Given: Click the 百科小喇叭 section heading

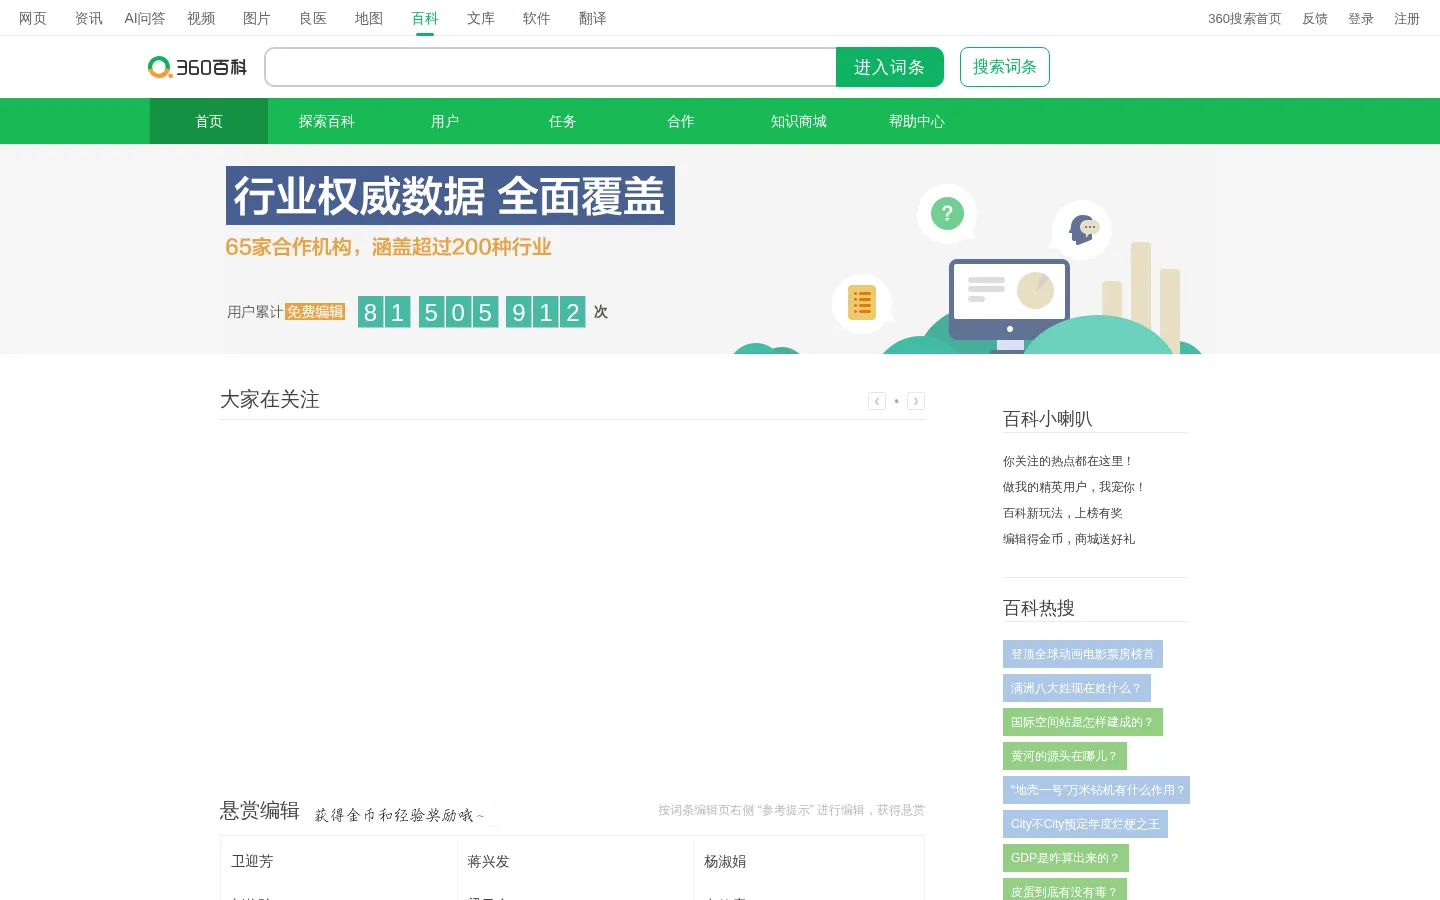Looking at the screenshot, I should coord(1048,419).
